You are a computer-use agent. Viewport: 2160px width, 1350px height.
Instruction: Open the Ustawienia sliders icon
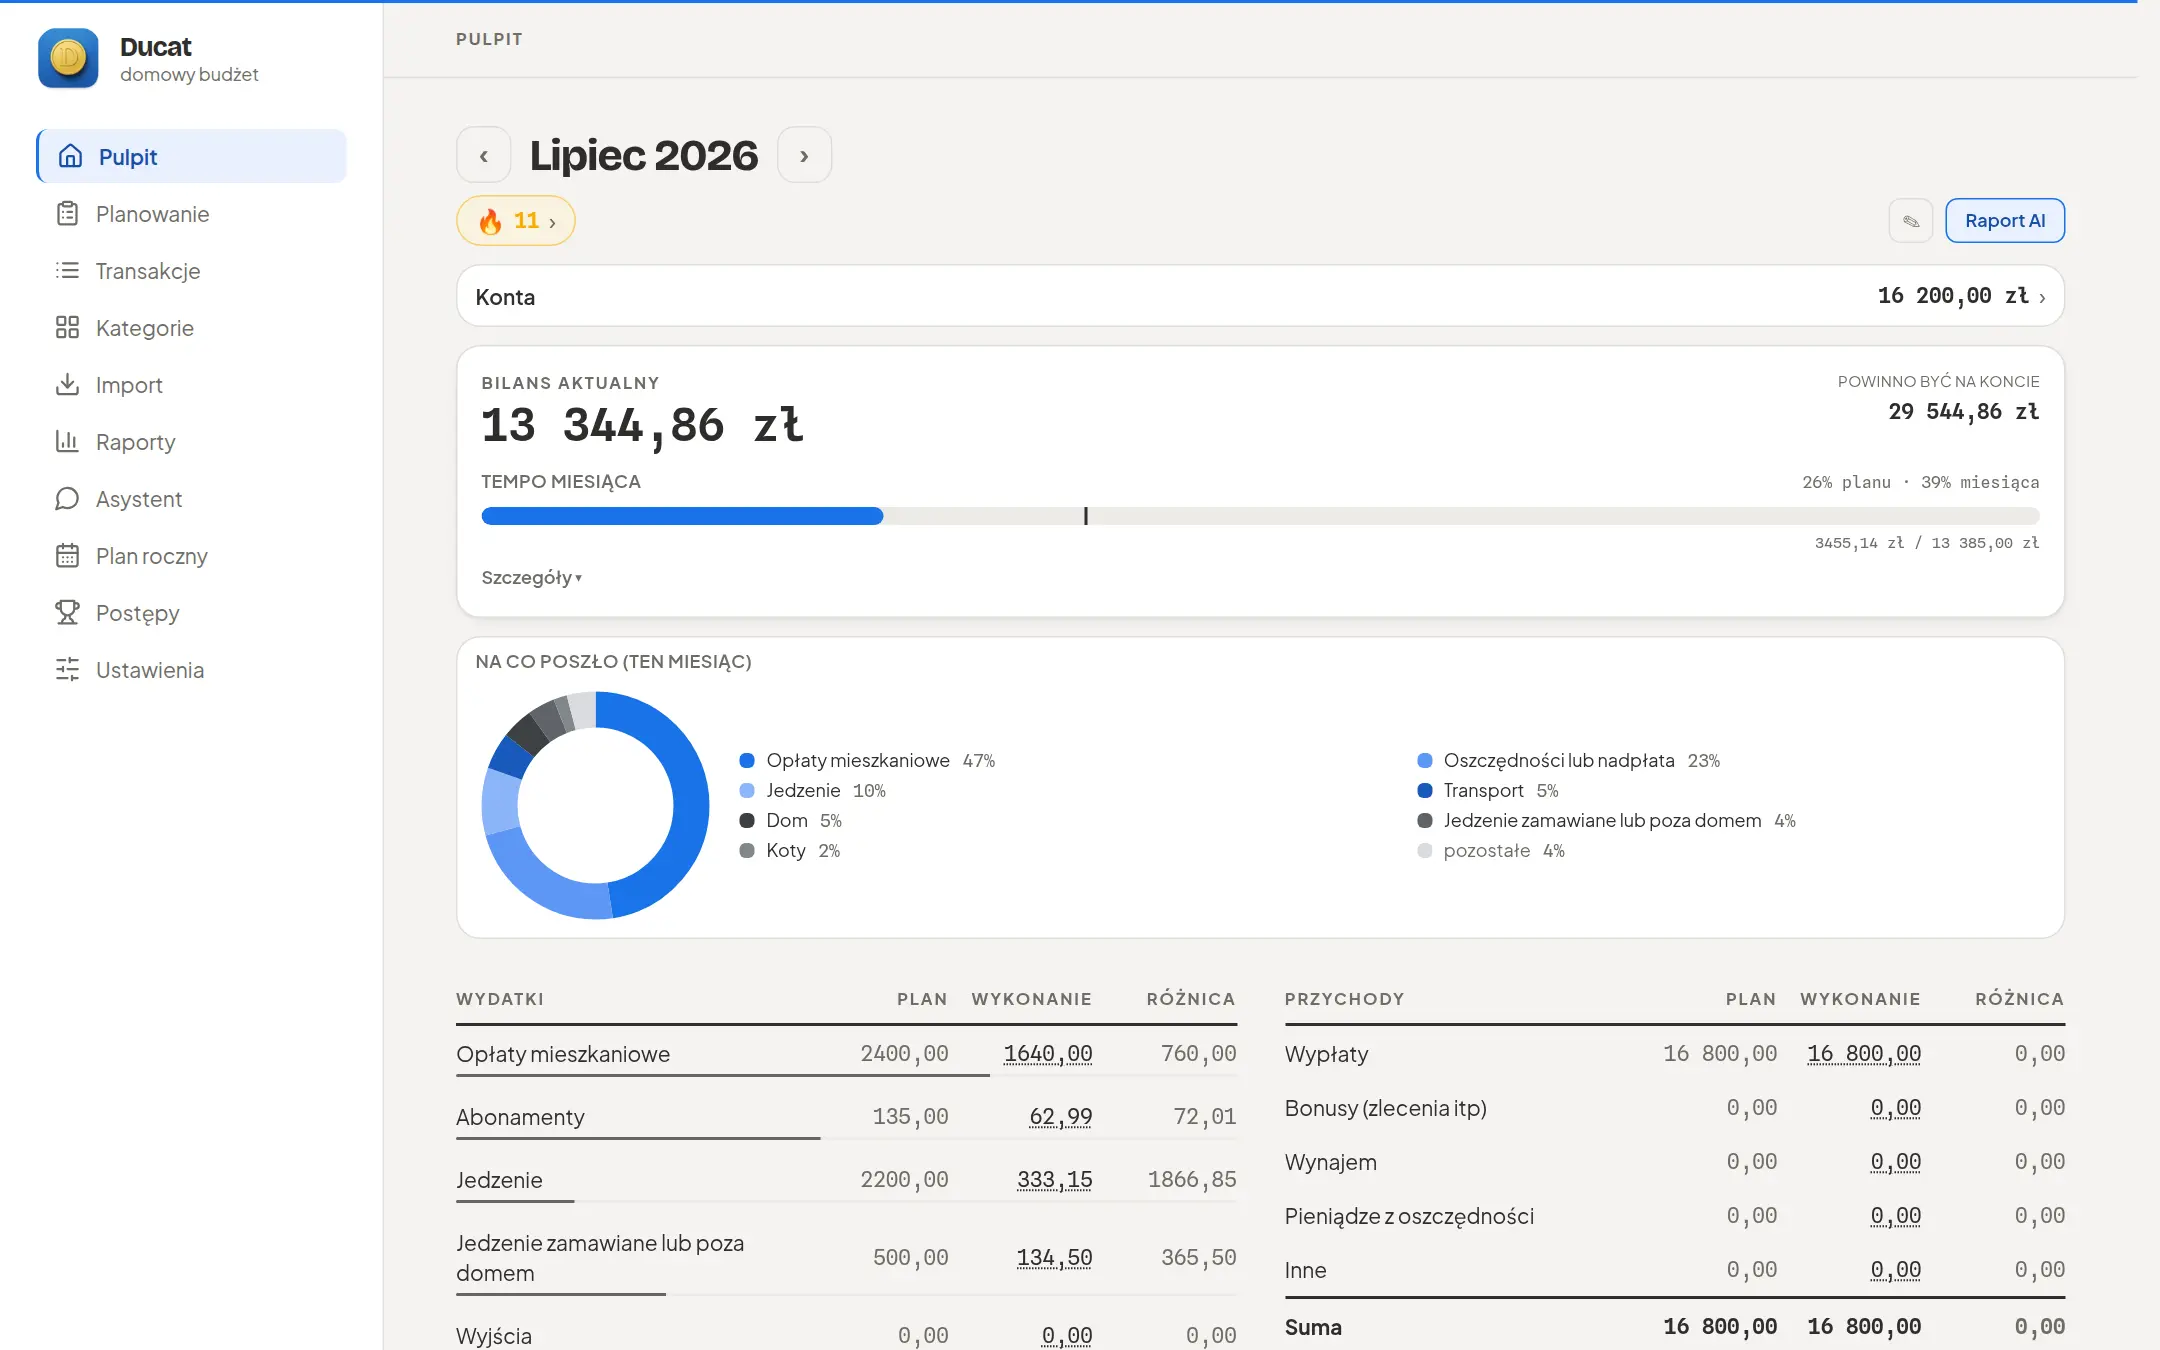[x=67, y=670]
